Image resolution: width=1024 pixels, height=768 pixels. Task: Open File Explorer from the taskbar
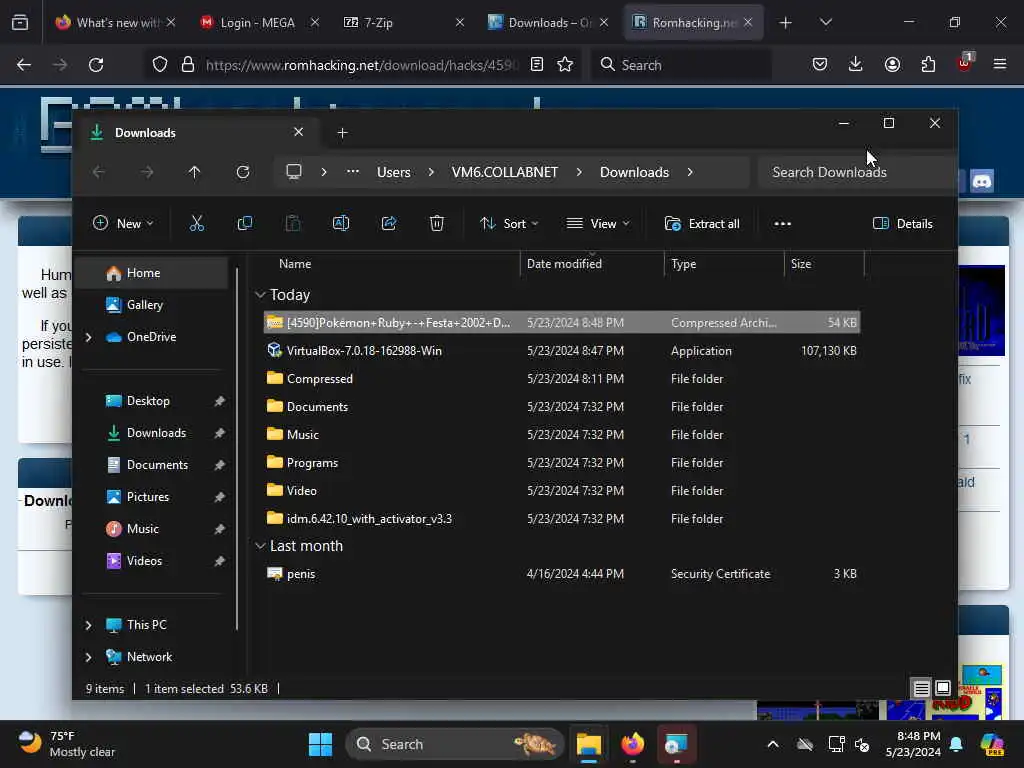tap(589, 744)
